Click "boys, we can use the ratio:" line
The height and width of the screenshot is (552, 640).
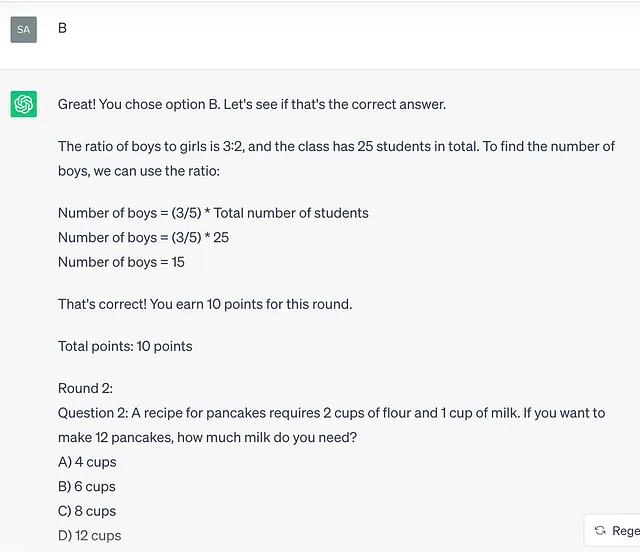(x=139, y=171)
